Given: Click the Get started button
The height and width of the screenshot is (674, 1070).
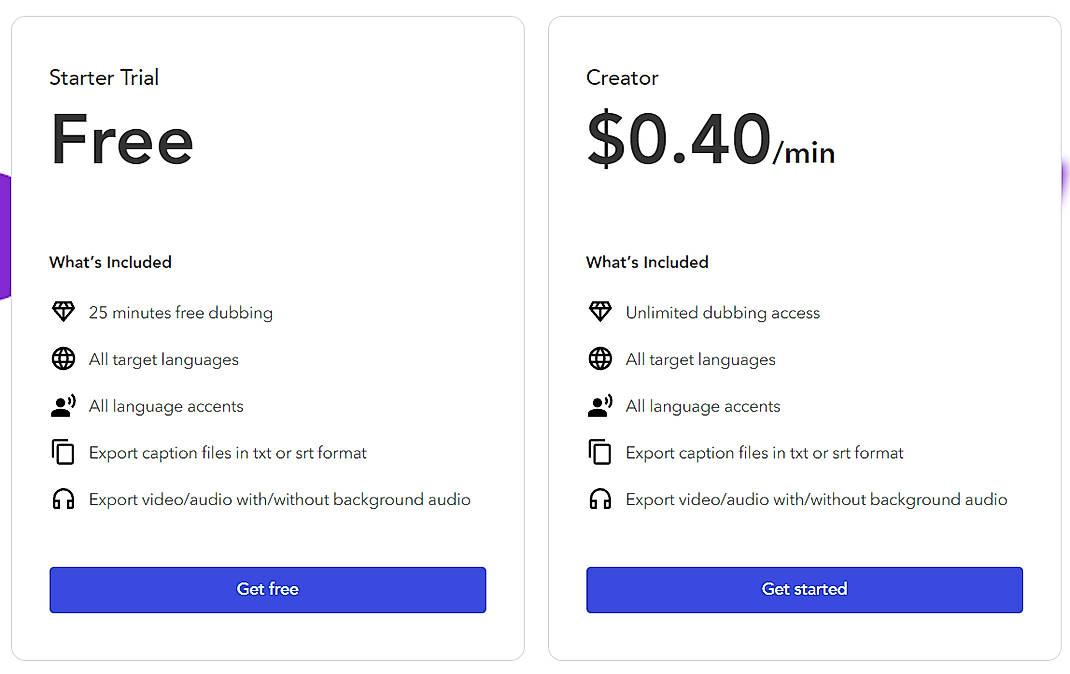Looking at the screenshot, I should [804, 589].
